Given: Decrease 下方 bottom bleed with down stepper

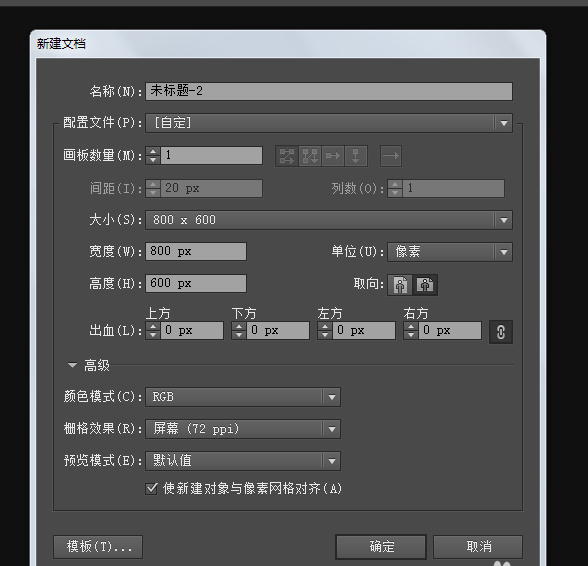Looking at the screenshot, I should click(239, 335).
